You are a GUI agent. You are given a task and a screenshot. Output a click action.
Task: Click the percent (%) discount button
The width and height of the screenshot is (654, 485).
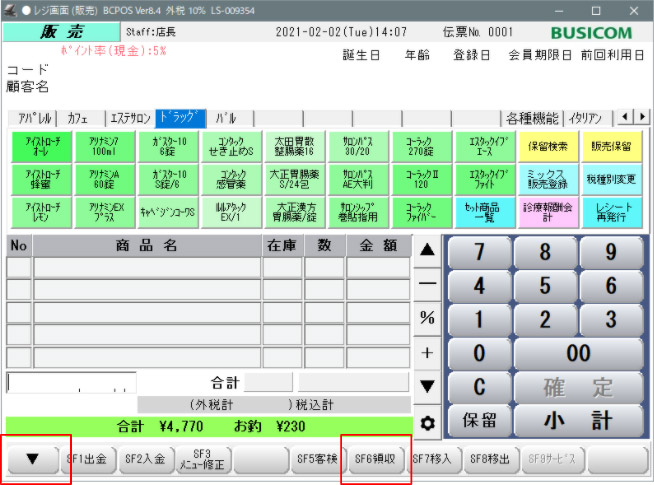[x=427, y=318]
